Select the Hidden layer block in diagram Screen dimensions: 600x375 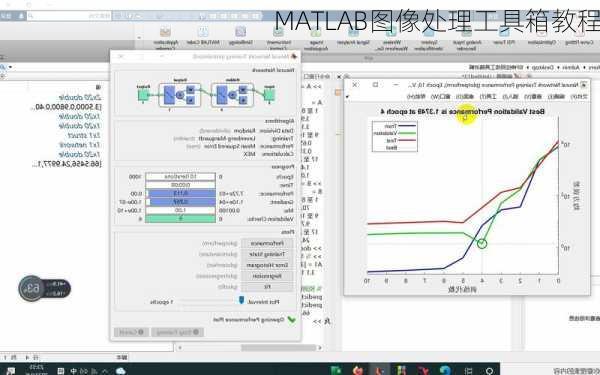coord(232,95)
